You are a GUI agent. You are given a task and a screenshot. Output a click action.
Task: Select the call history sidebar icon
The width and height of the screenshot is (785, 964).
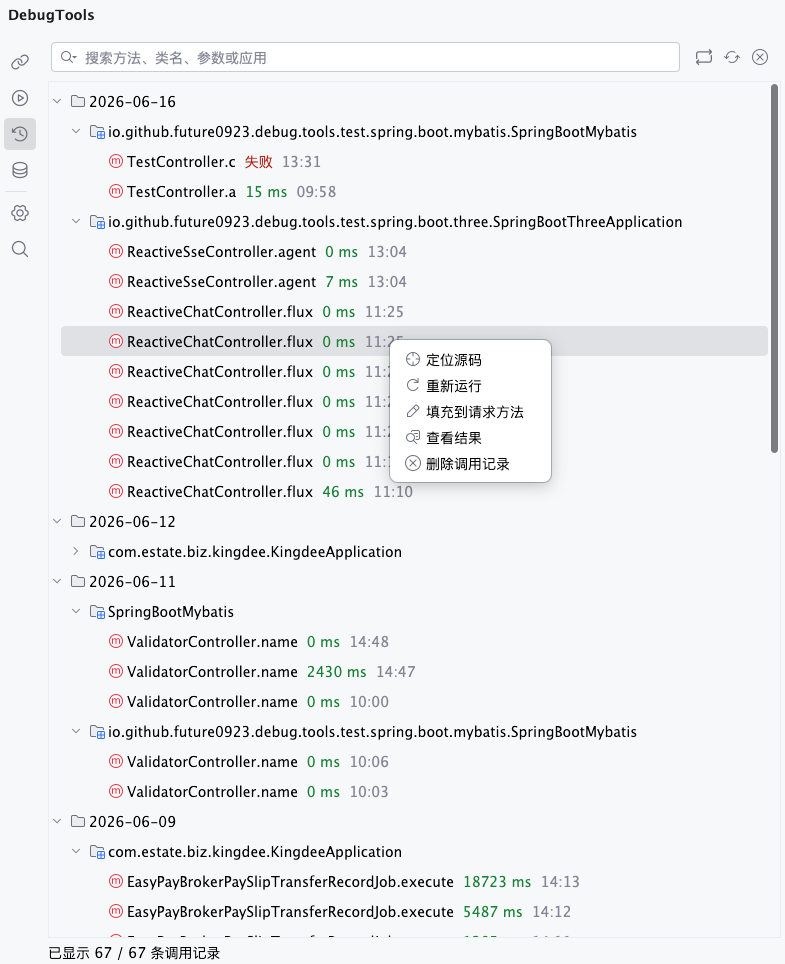pyautogui.click(x=20, y=134)
